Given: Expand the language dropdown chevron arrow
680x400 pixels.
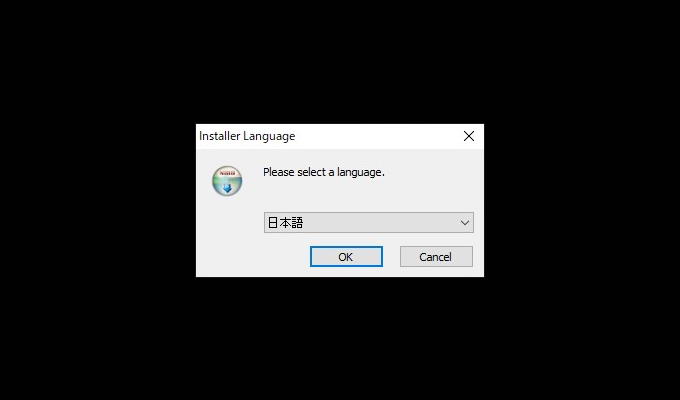Looking at the screenshot, I should (464, 223).
